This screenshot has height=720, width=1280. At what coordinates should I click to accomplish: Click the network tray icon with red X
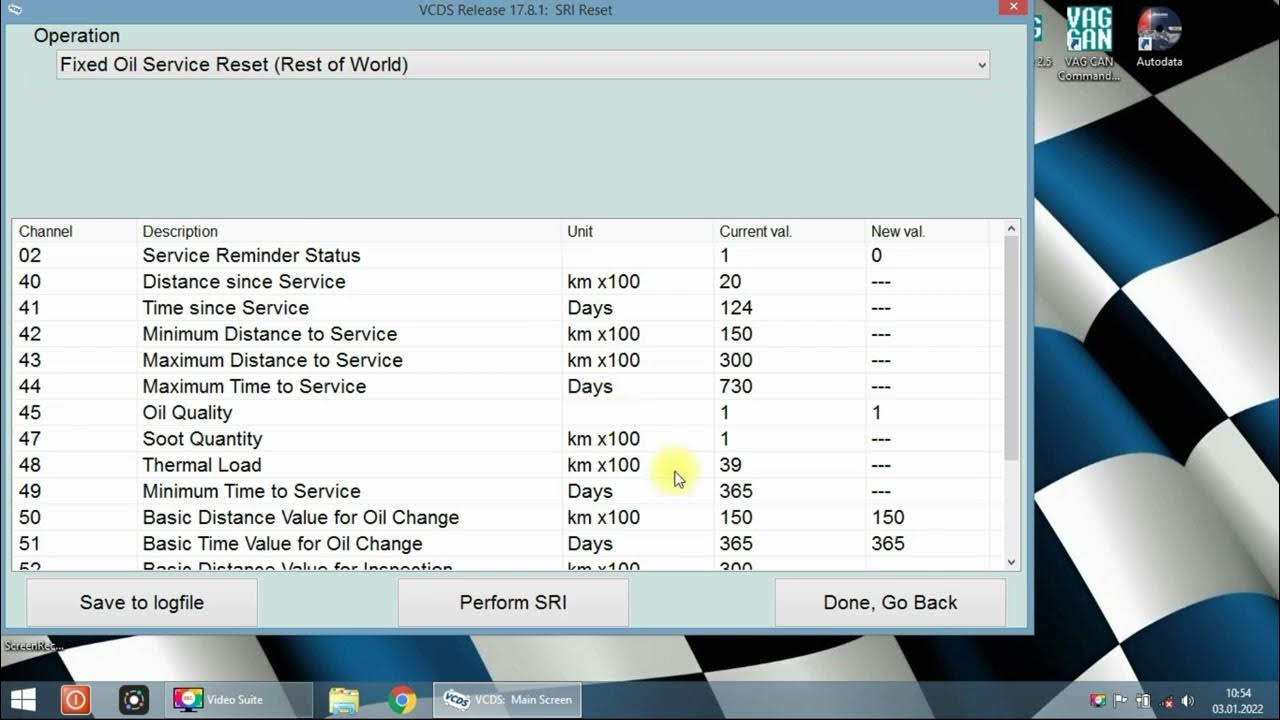(1165, 701)
